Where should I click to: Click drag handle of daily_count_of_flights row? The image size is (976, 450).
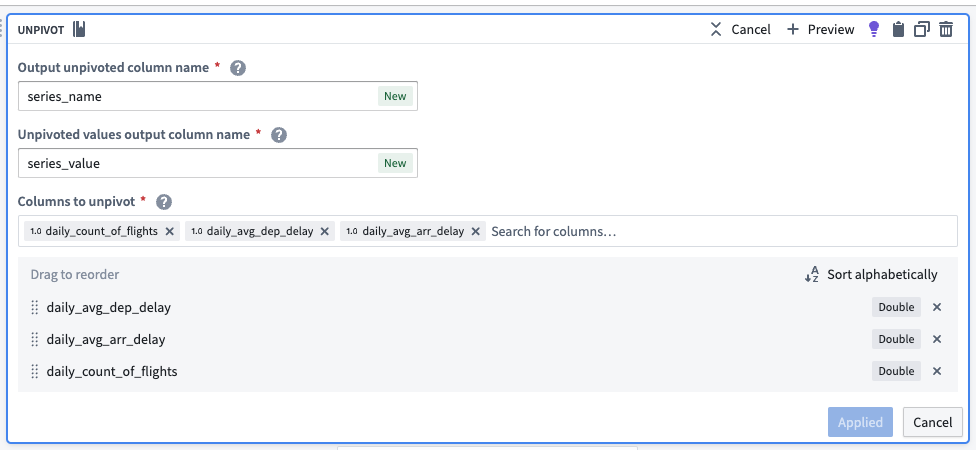[x=35, y=372]
